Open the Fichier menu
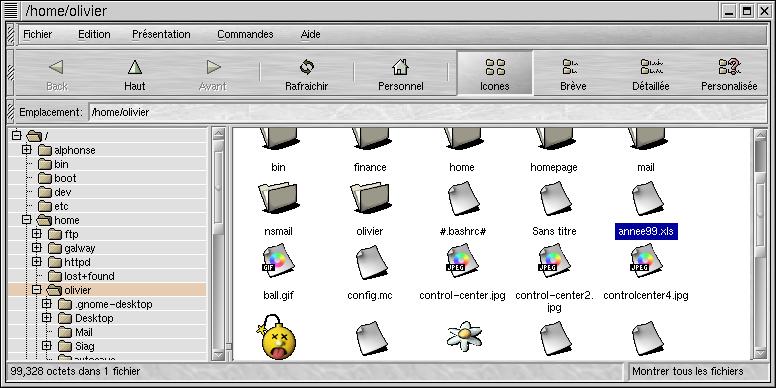The image size is (776, 388). [x=38, y=34]
